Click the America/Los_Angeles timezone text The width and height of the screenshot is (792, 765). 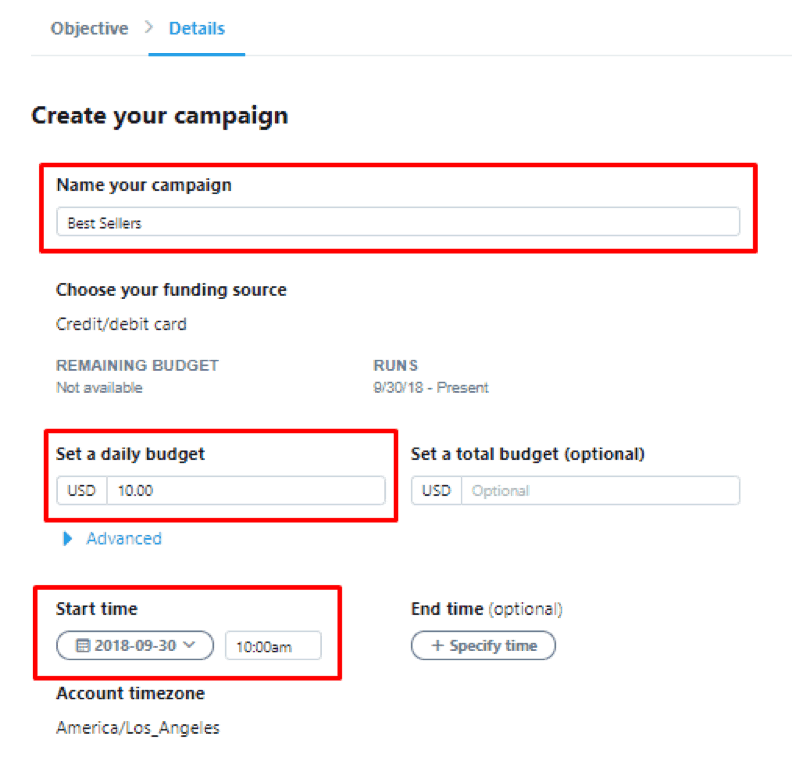pyautogui.click(x=138, y=728)
